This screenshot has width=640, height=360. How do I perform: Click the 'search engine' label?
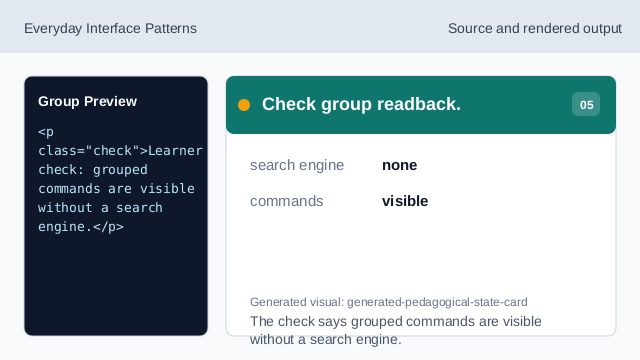pyautogui.click(x=297, y=165)
